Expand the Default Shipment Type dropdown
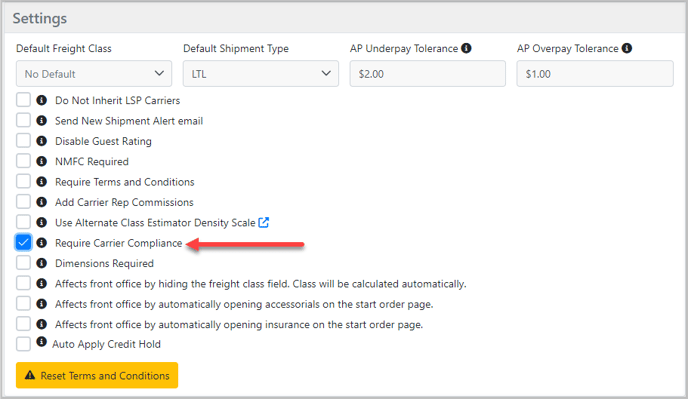Image resolution: width=688 pixels, height=399 pixels. coord(261,74)
